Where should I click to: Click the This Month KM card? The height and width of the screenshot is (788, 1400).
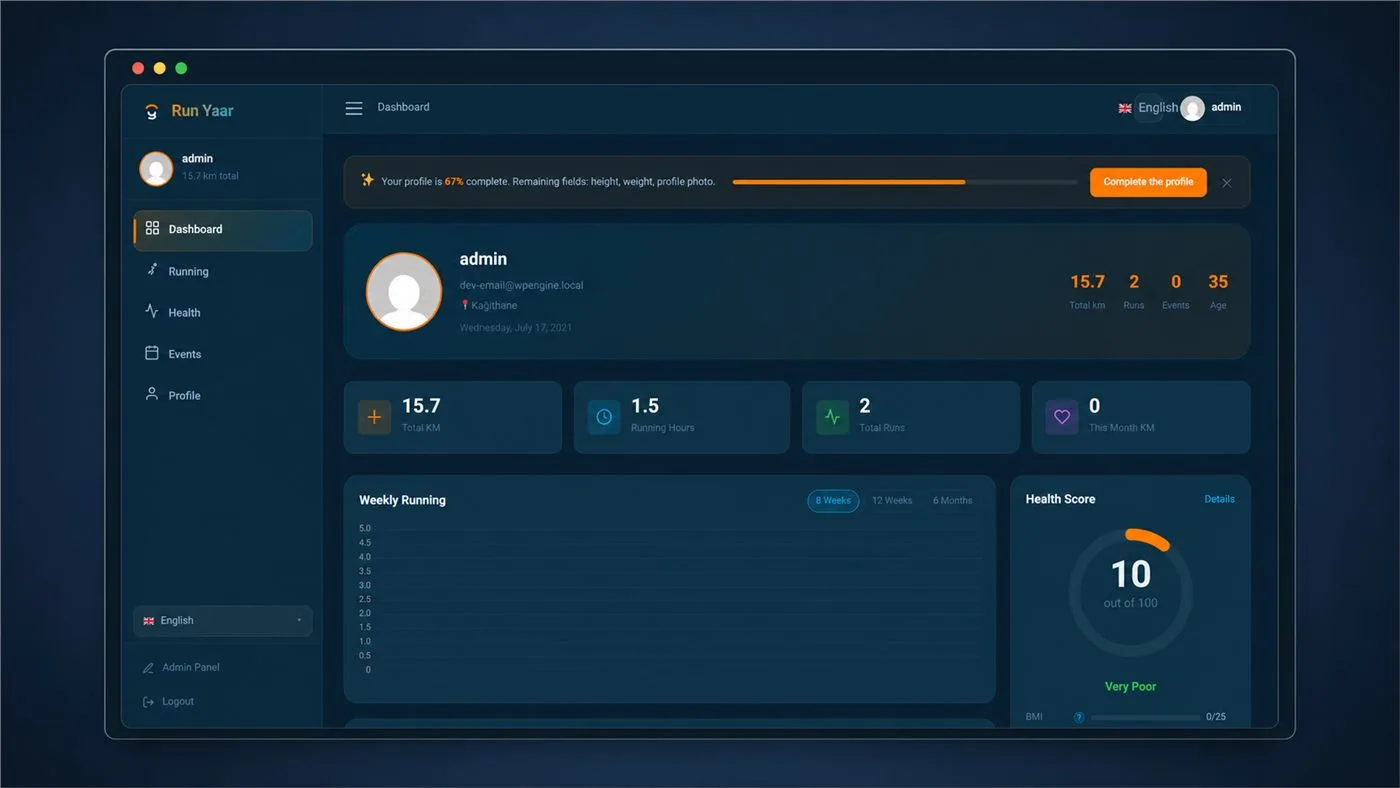[1141, 417]
